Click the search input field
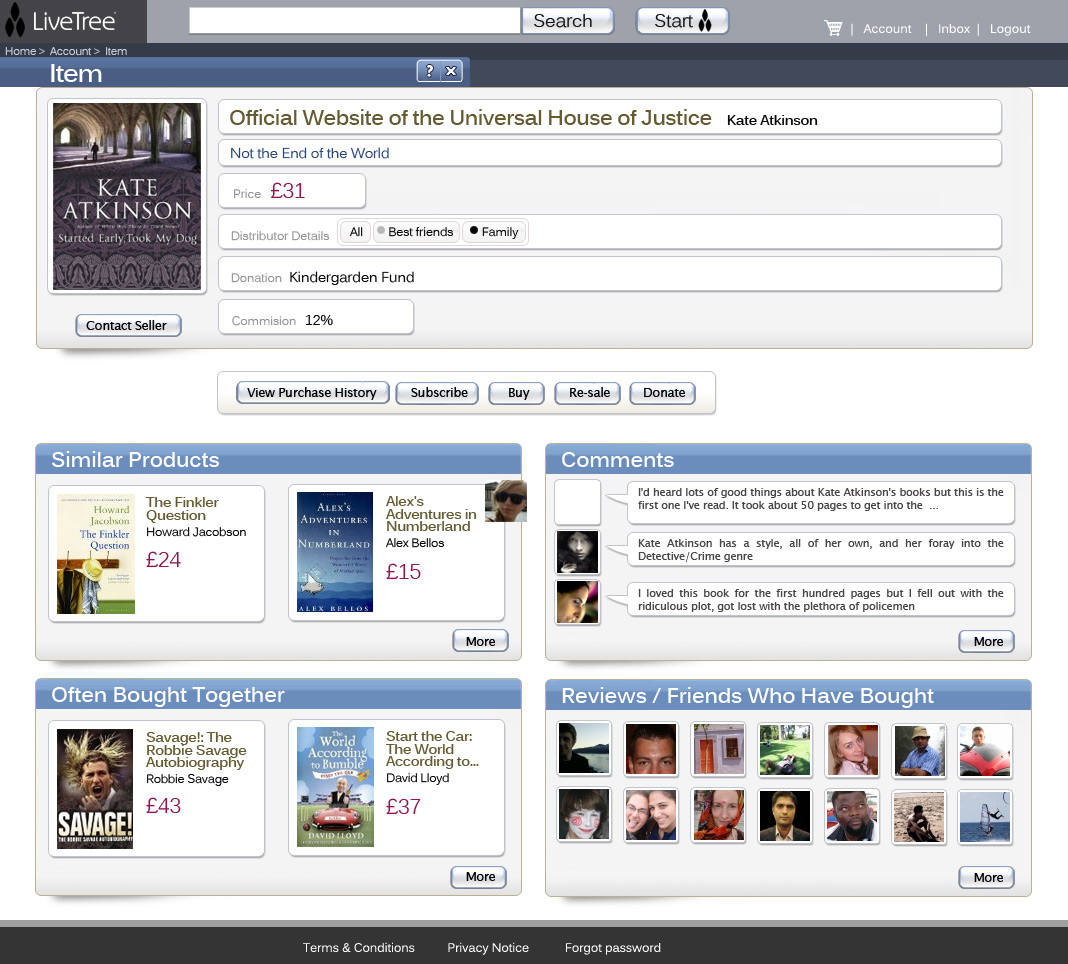 click(x=354, y=20)
